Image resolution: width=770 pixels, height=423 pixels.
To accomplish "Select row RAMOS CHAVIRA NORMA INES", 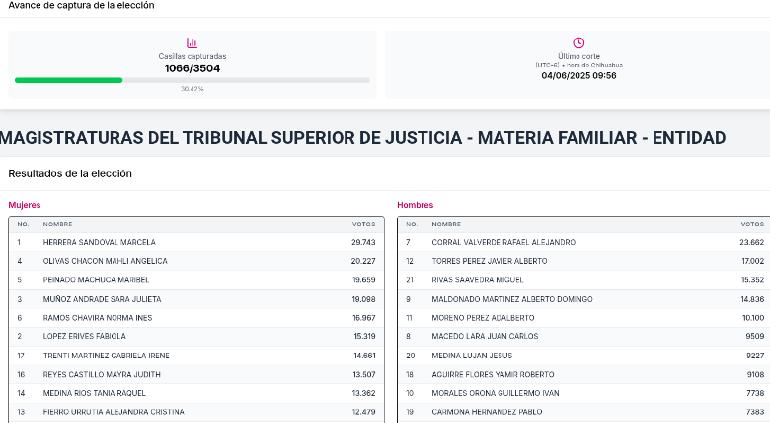I will click(196, 318).
